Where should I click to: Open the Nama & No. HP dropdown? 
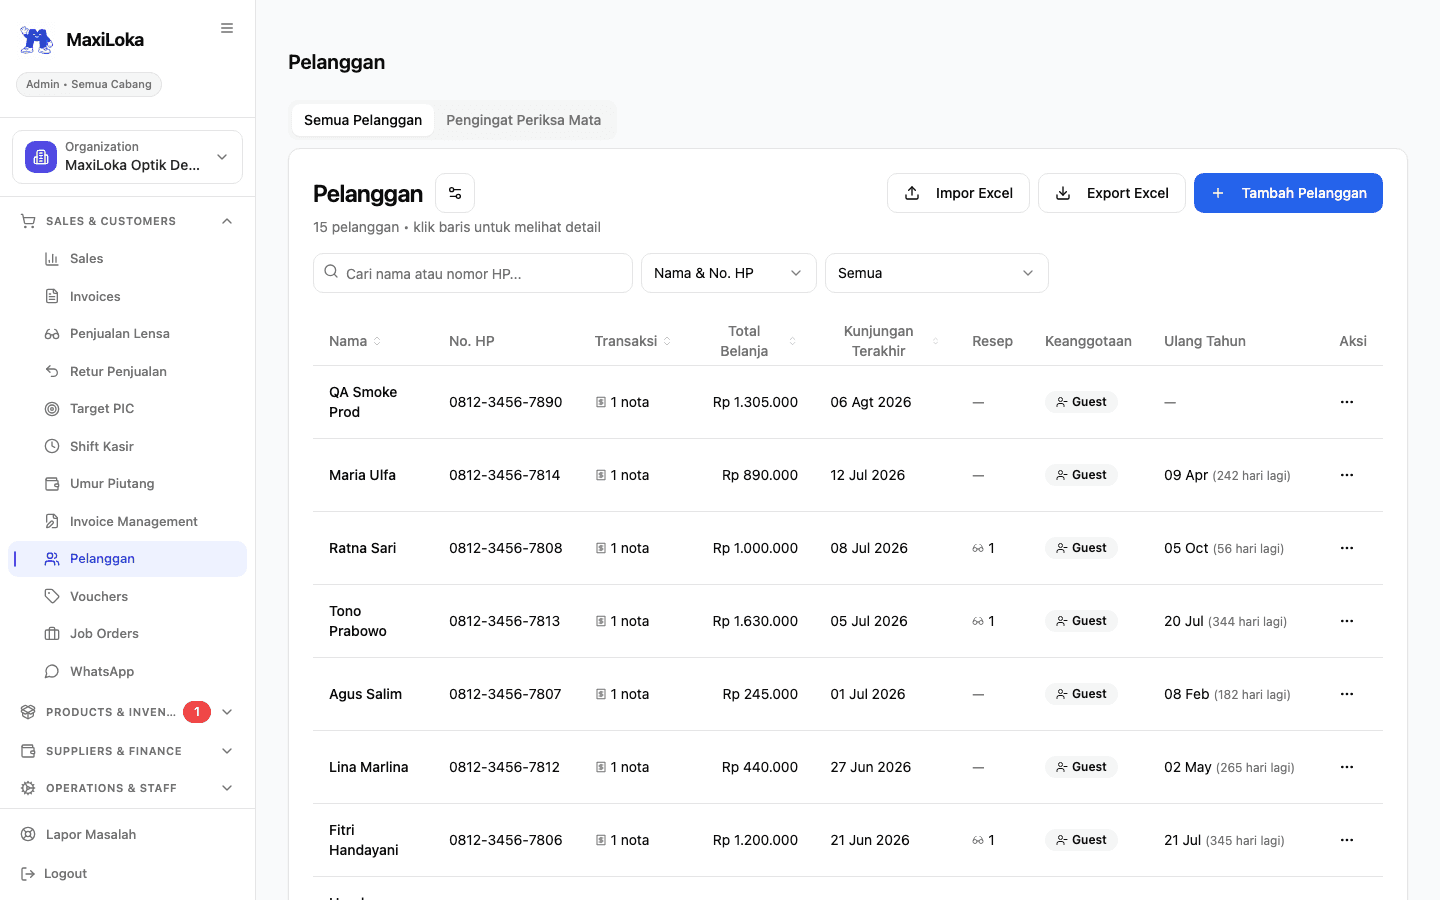tap(729, 273)
